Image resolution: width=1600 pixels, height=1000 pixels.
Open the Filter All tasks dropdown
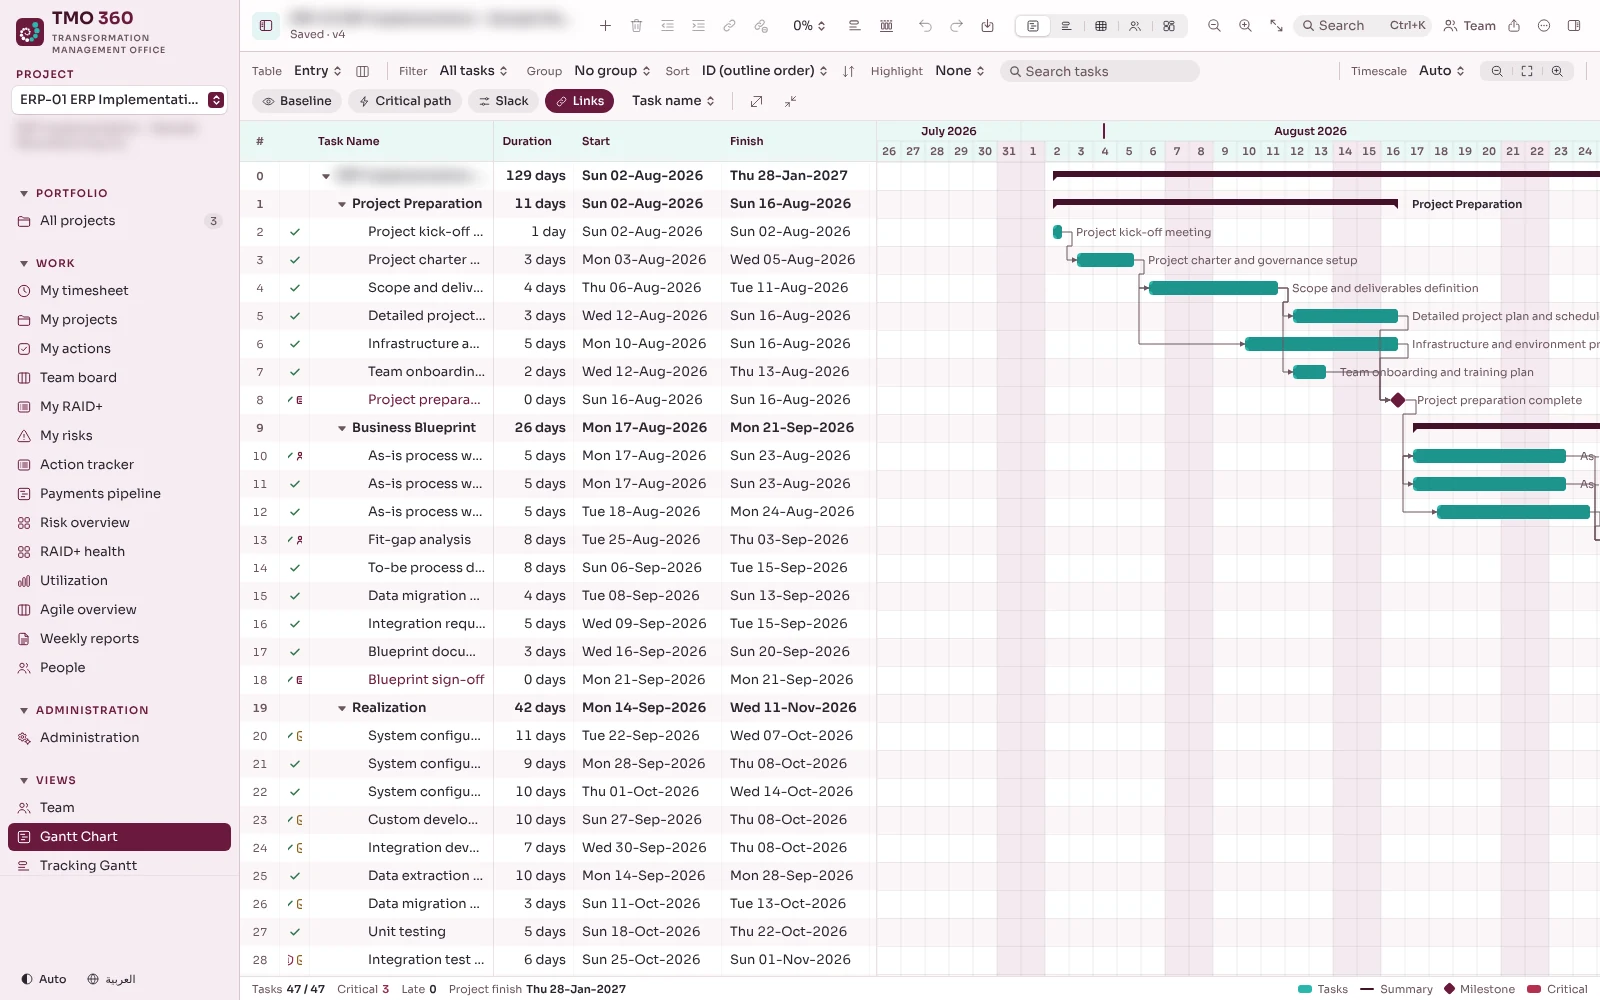coord(474,71)
